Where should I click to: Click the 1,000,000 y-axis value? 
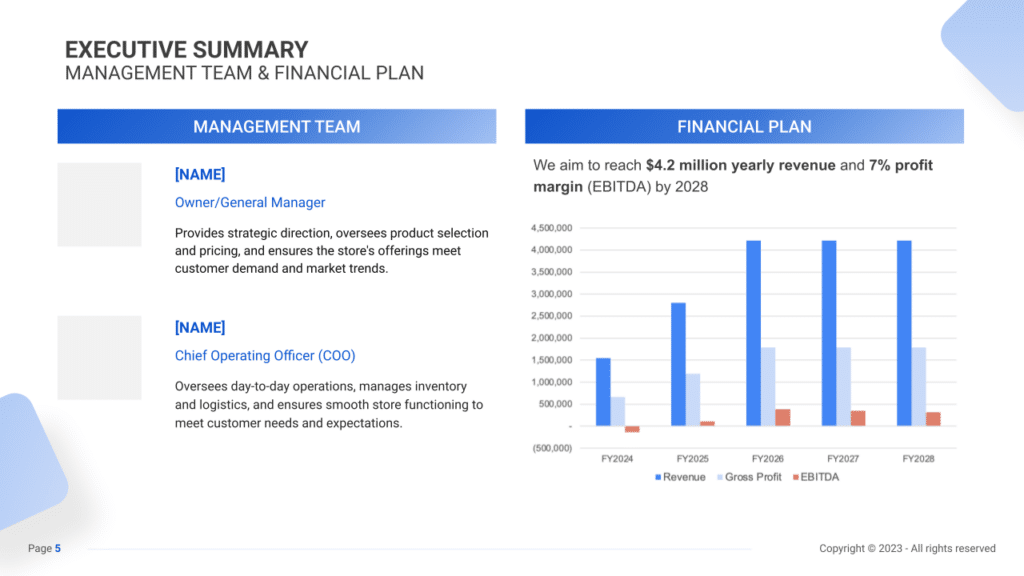[552, 382]
